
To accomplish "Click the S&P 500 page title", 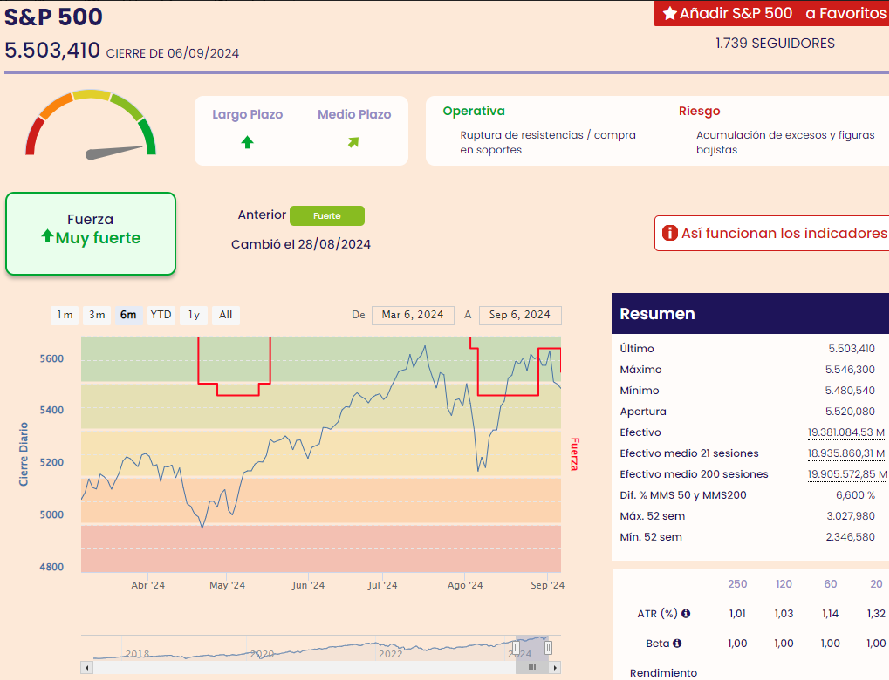I will pos(53,16).
